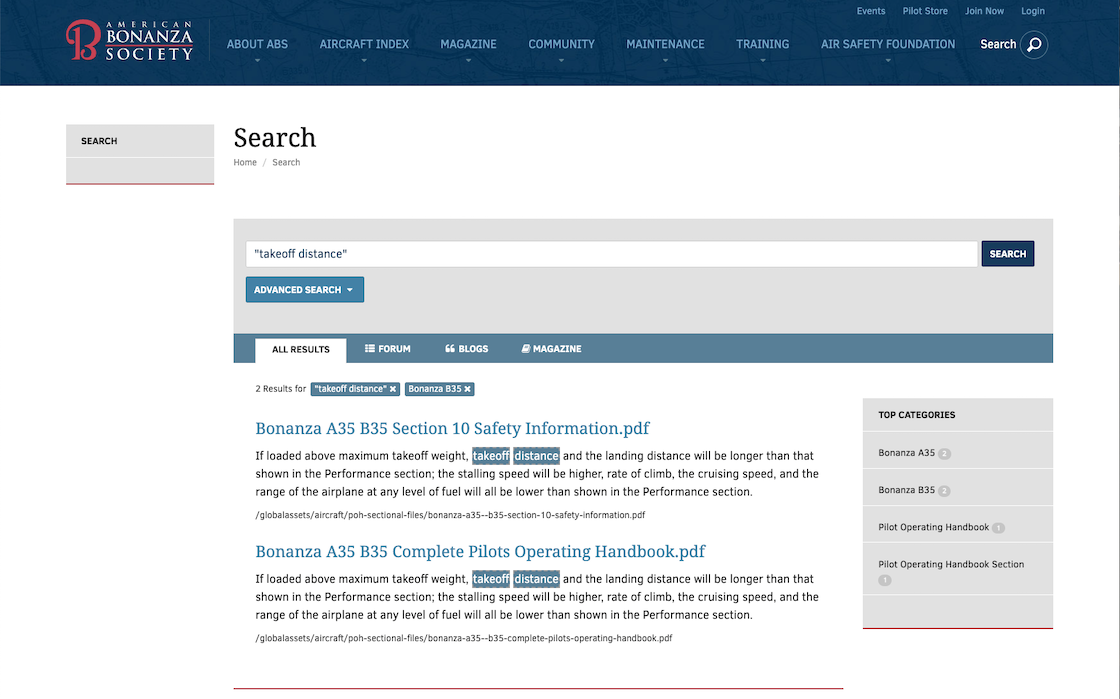
Task: Switch to the Forum results tab
Action: (x=388, y=349)
